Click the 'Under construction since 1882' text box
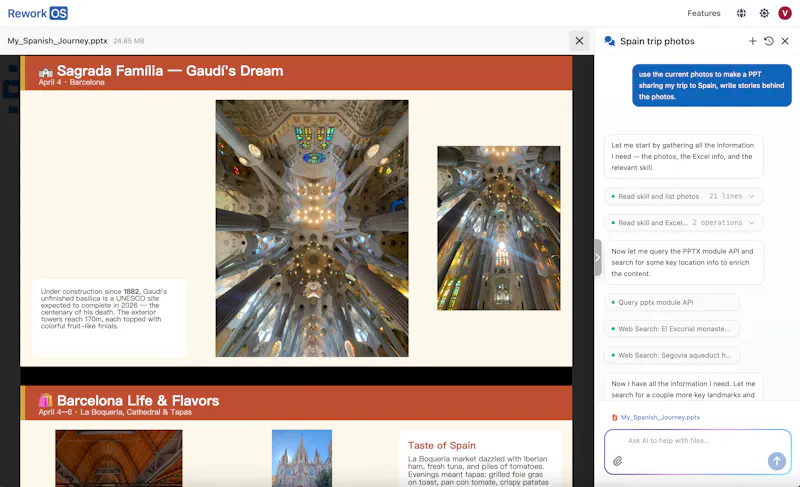 point(109,317)
